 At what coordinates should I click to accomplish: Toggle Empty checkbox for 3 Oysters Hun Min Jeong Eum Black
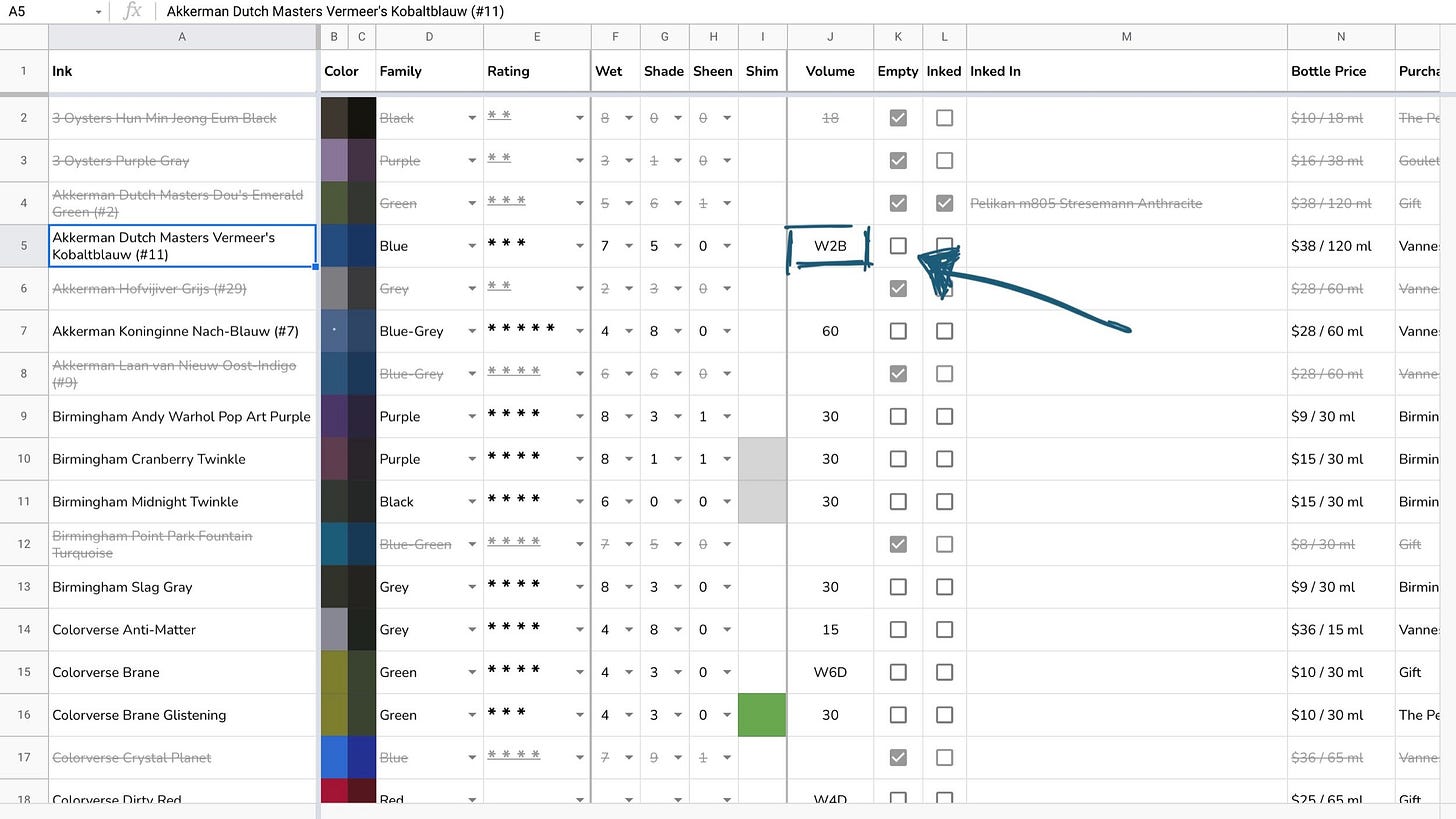pyautogui.click(x=898, y=118)
